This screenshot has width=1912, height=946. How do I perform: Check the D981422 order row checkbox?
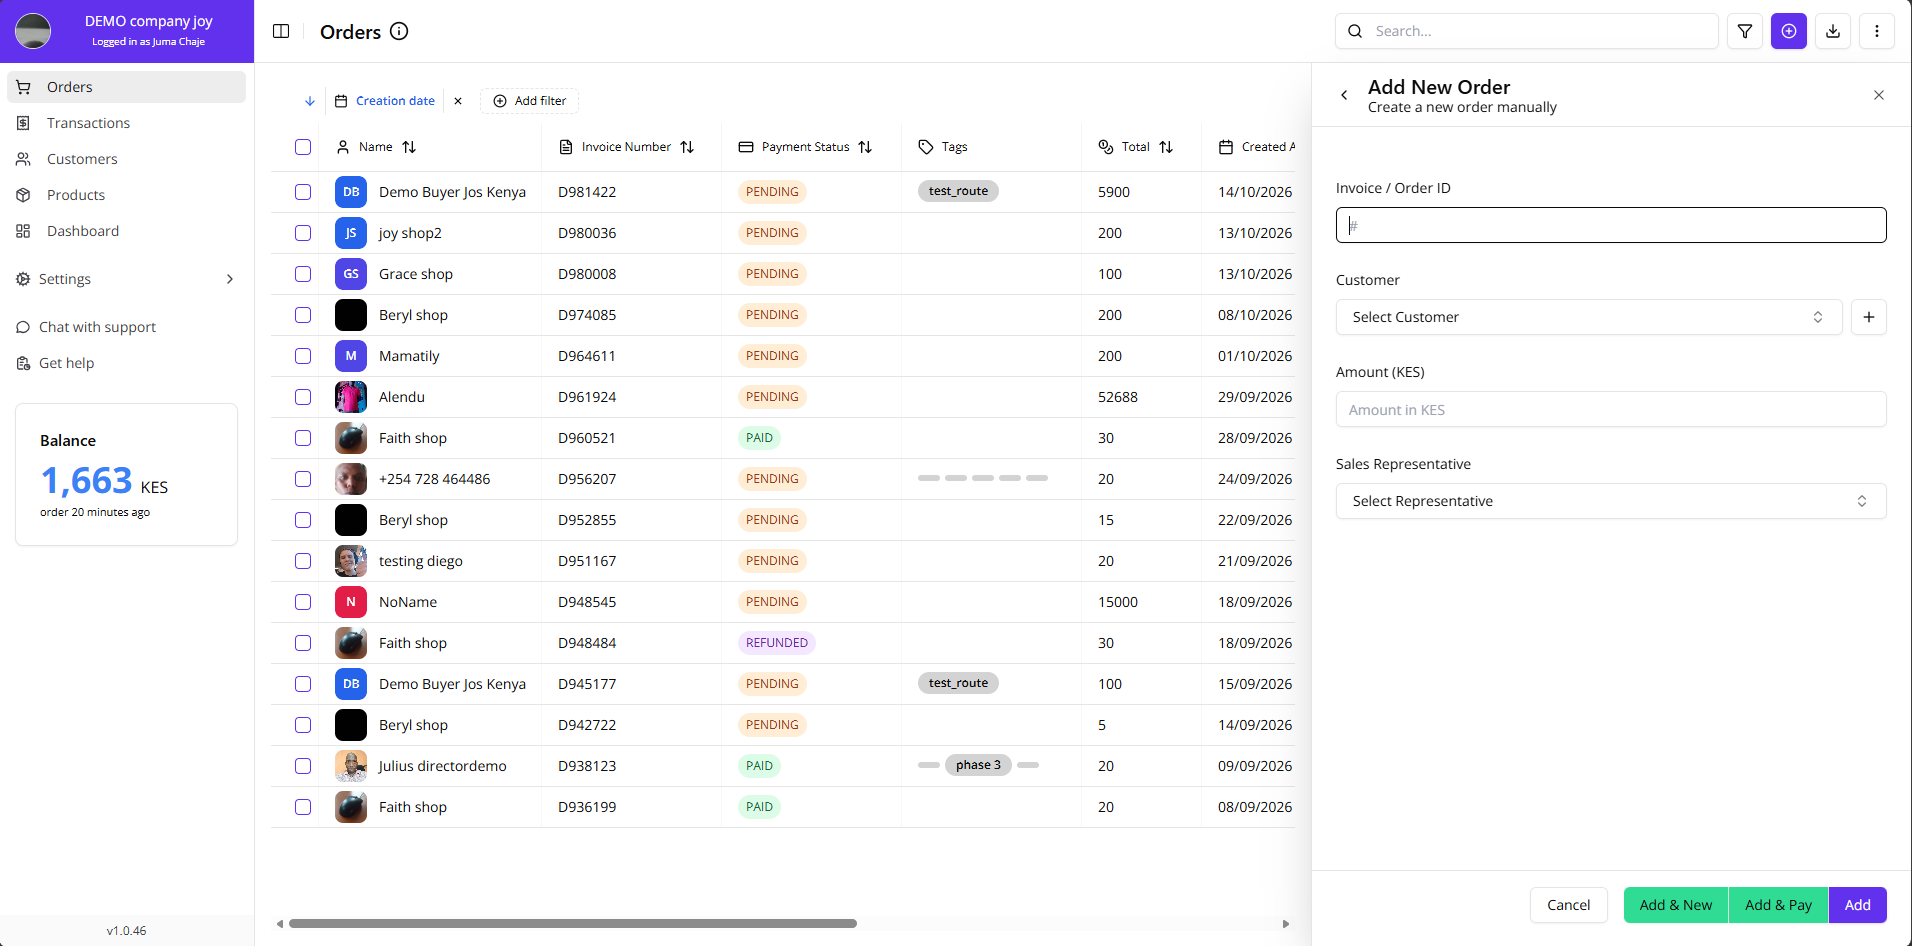(303, 192)
